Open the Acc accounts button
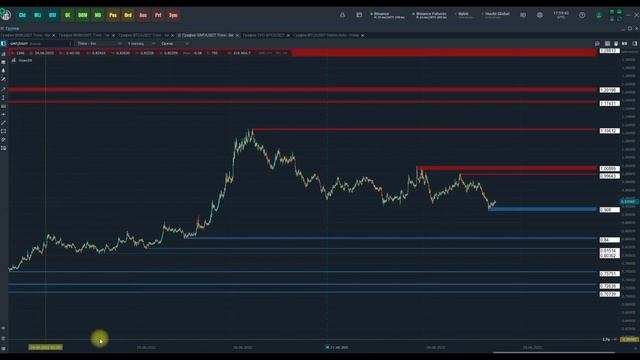640x360 pixels. (143, 15)
